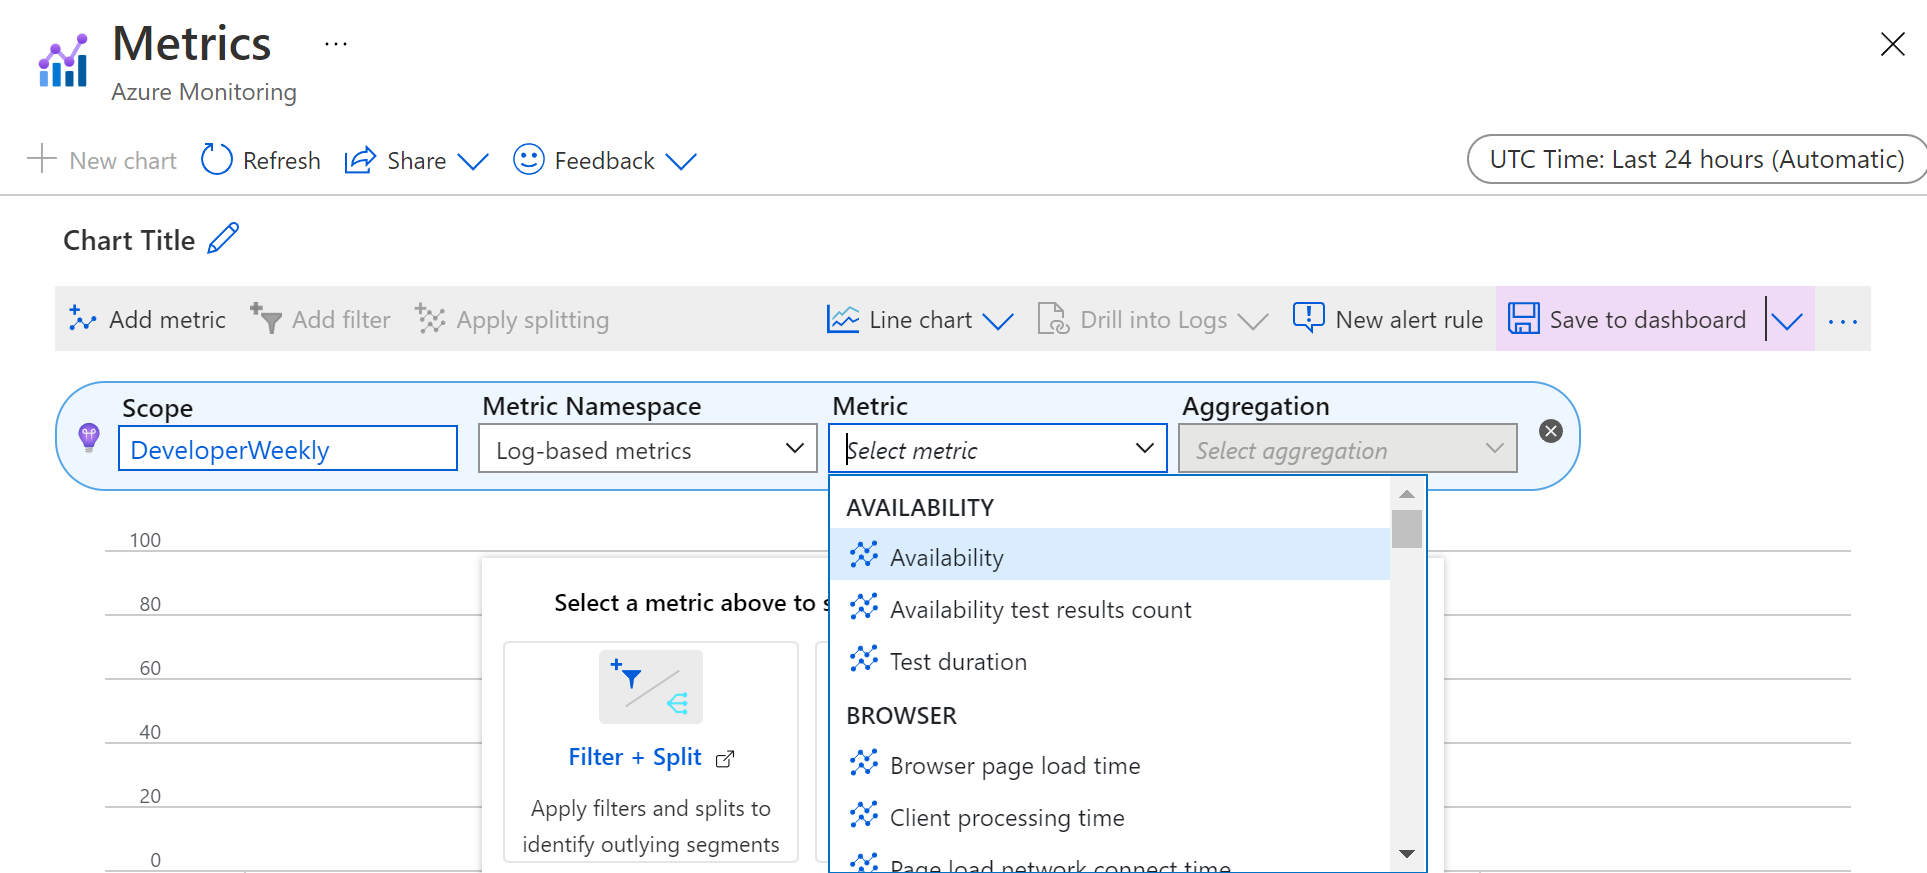Click the AVAILABILITY group header
Viewport: 1927px width, 873px height.
coord(920,508)
